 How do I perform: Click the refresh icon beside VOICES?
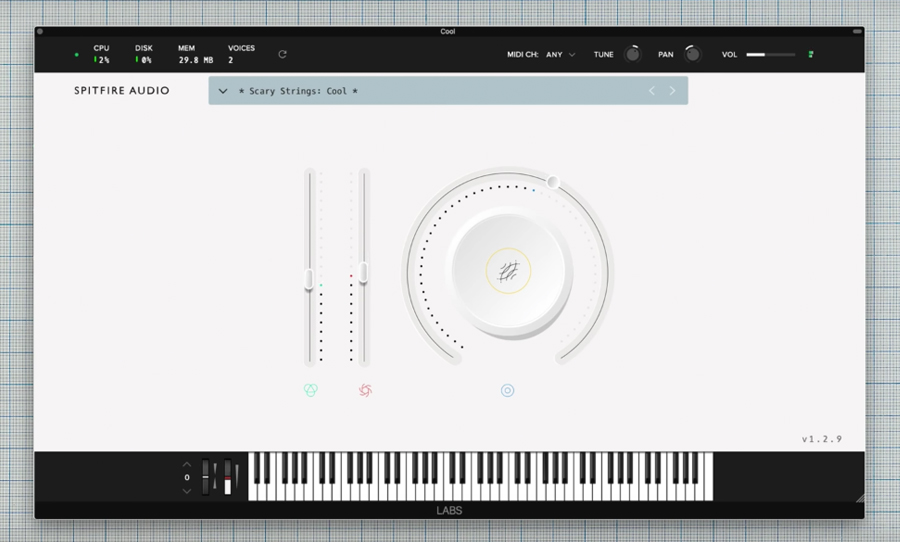(282, 55)
